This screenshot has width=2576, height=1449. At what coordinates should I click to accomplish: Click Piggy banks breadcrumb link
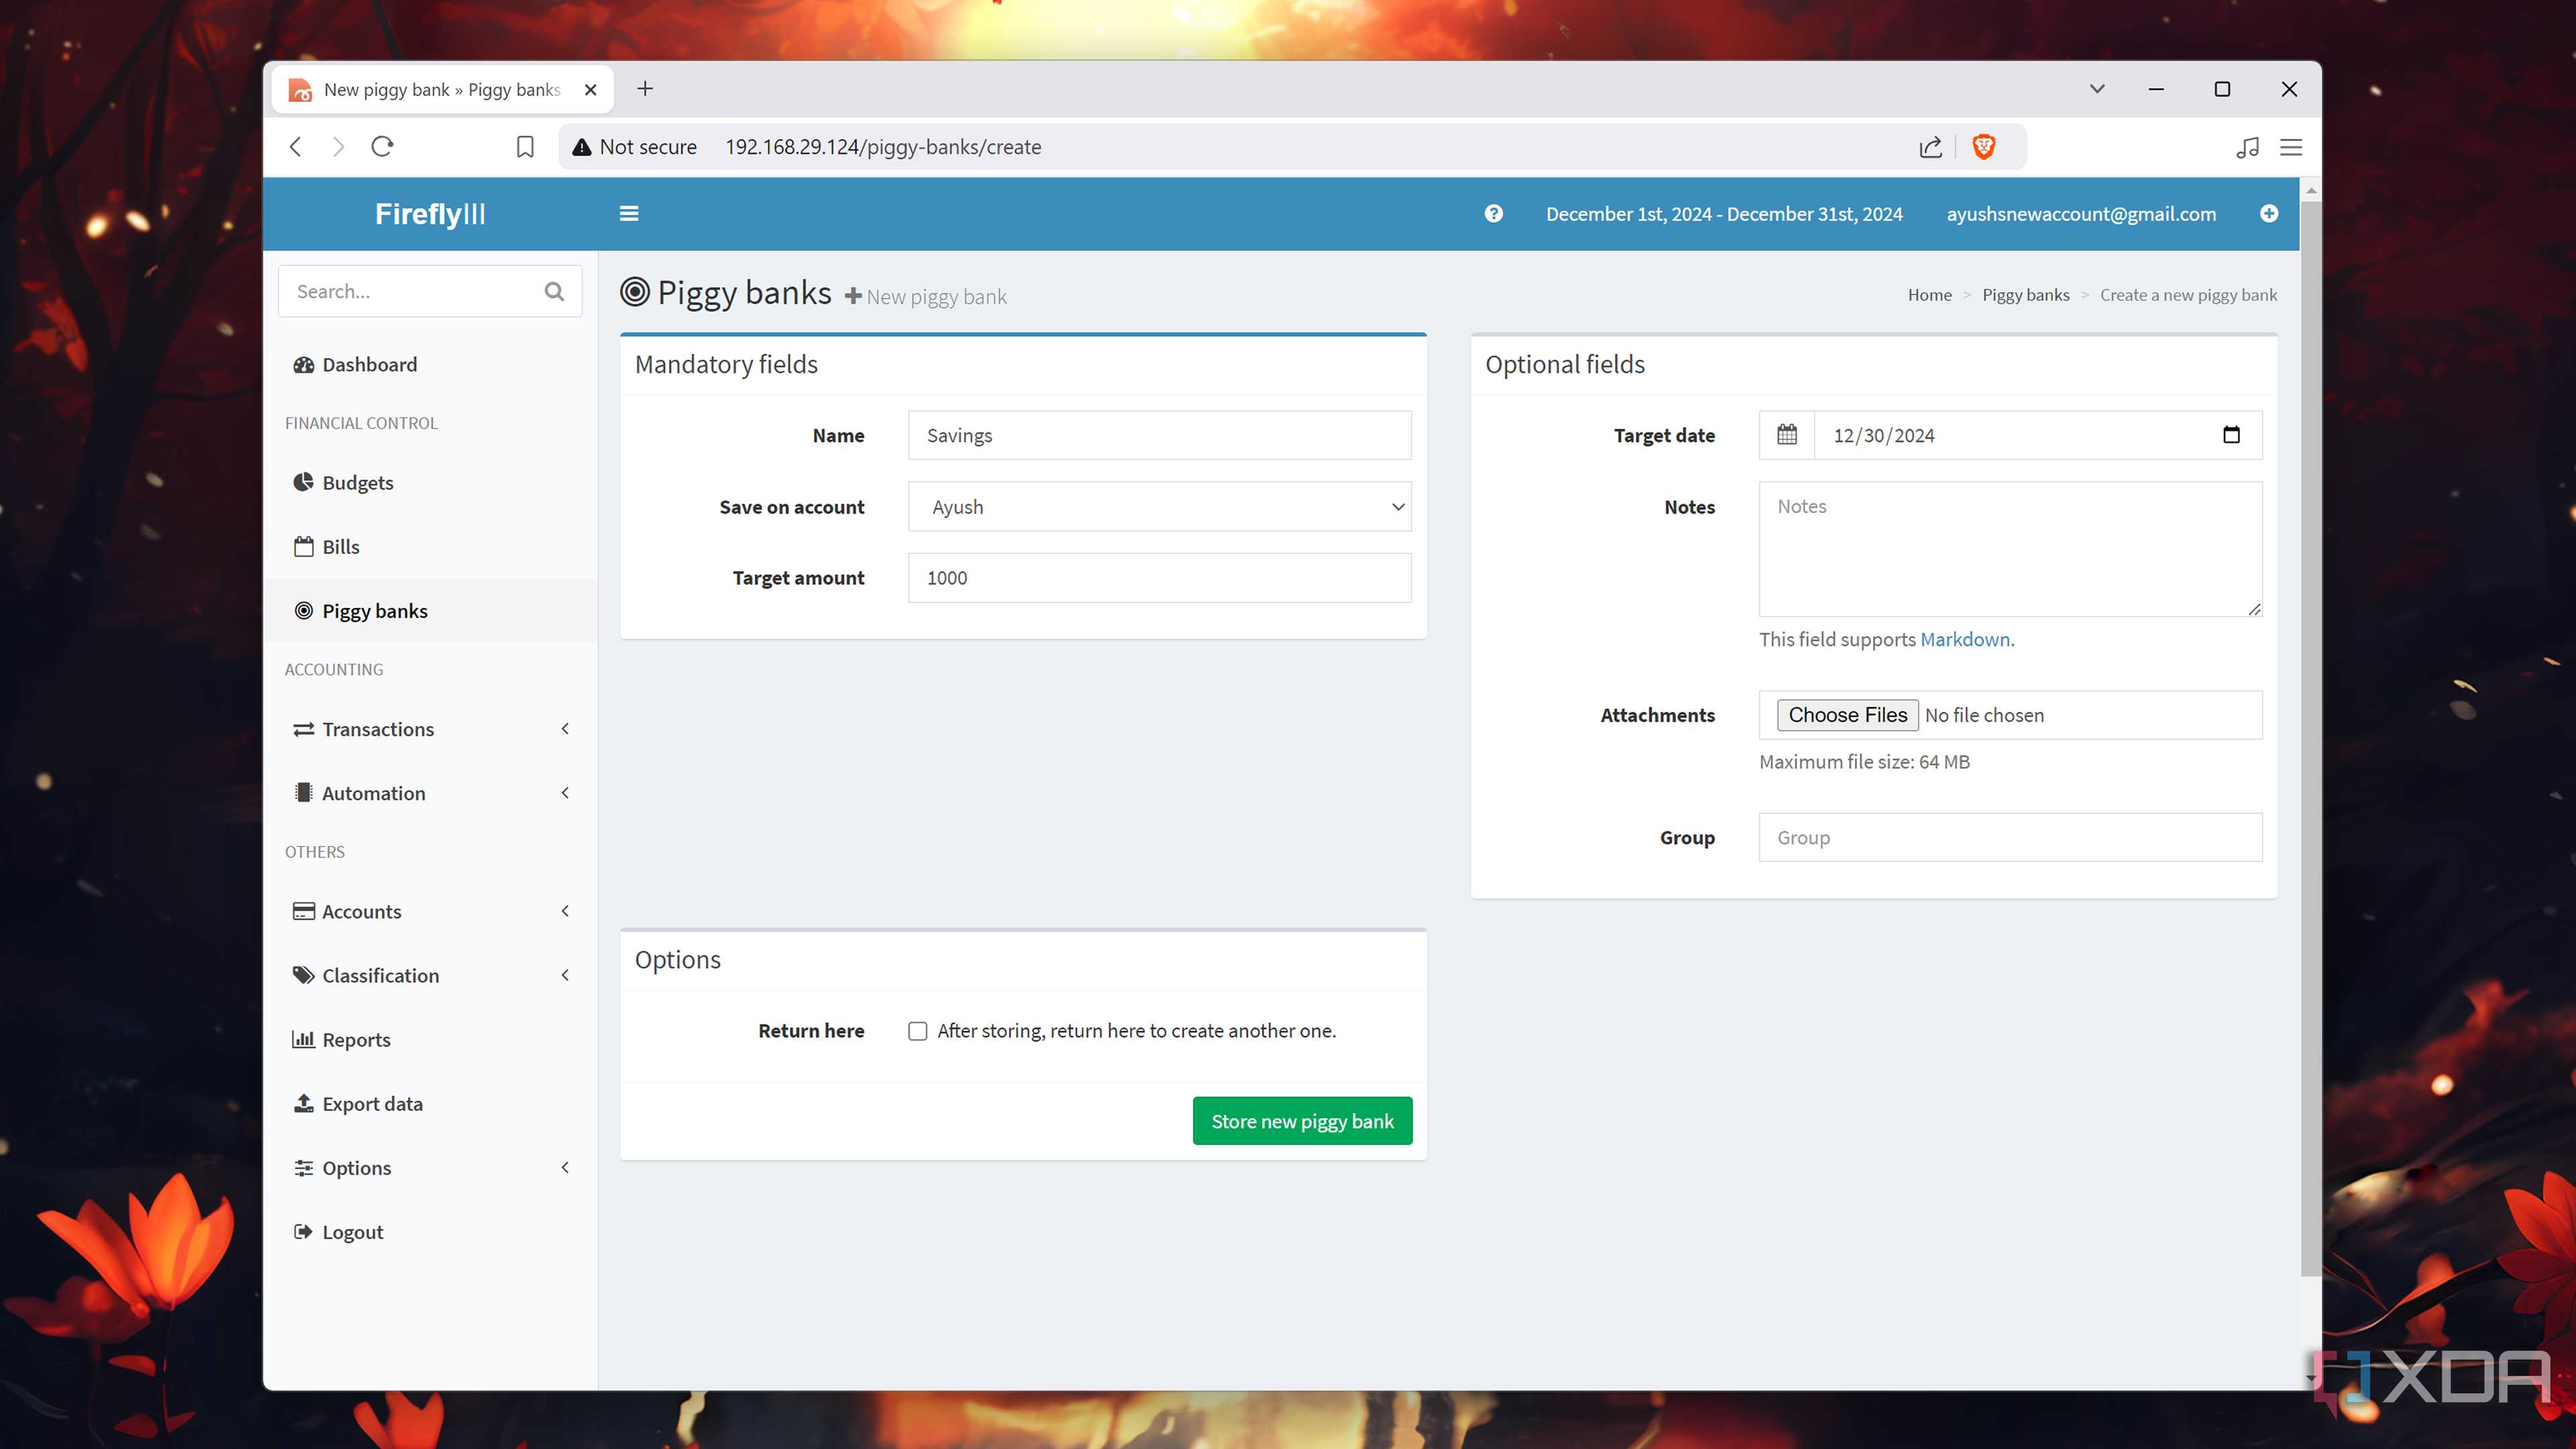pyautogui.click(x=2025, y=295)
